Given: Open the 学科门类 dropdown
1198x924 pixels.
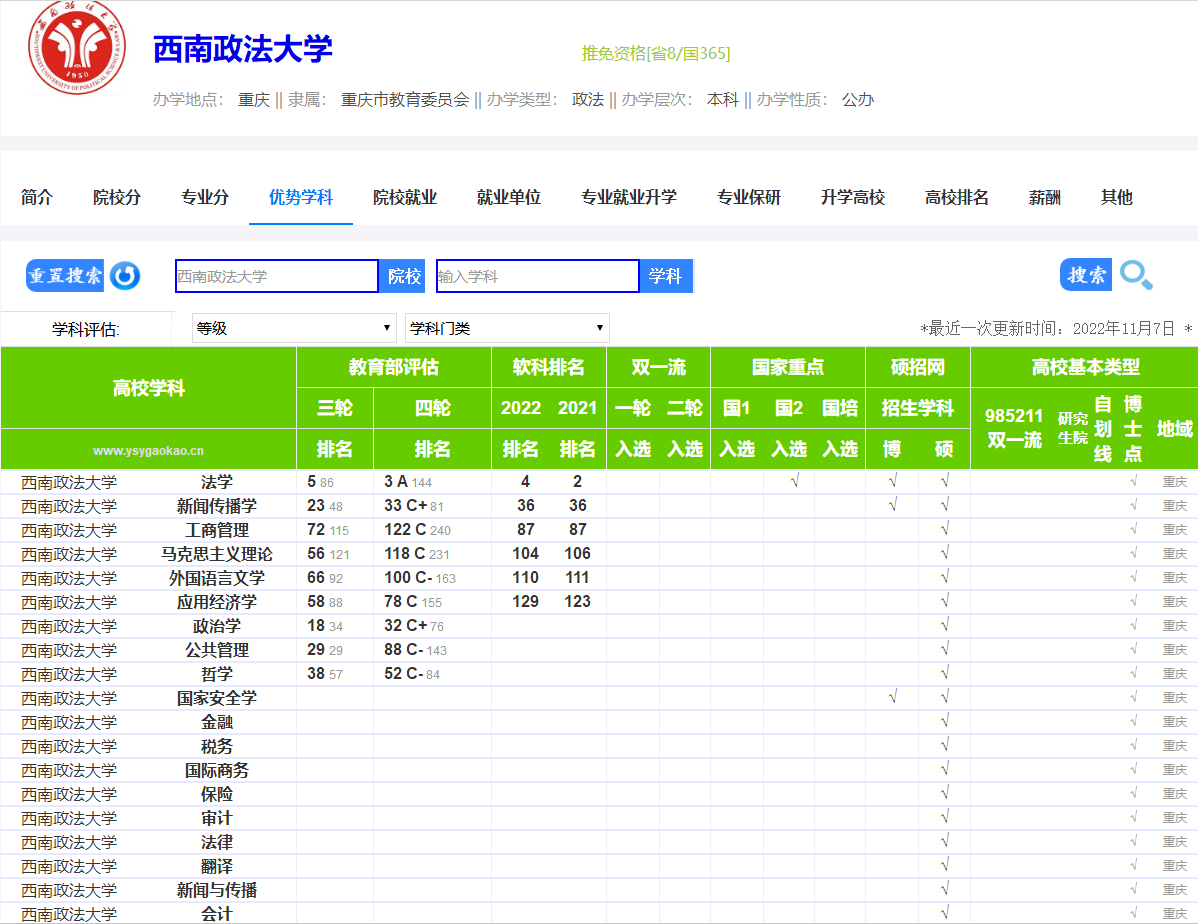Looking at the screenshot, I should click(x=507, y=329).
